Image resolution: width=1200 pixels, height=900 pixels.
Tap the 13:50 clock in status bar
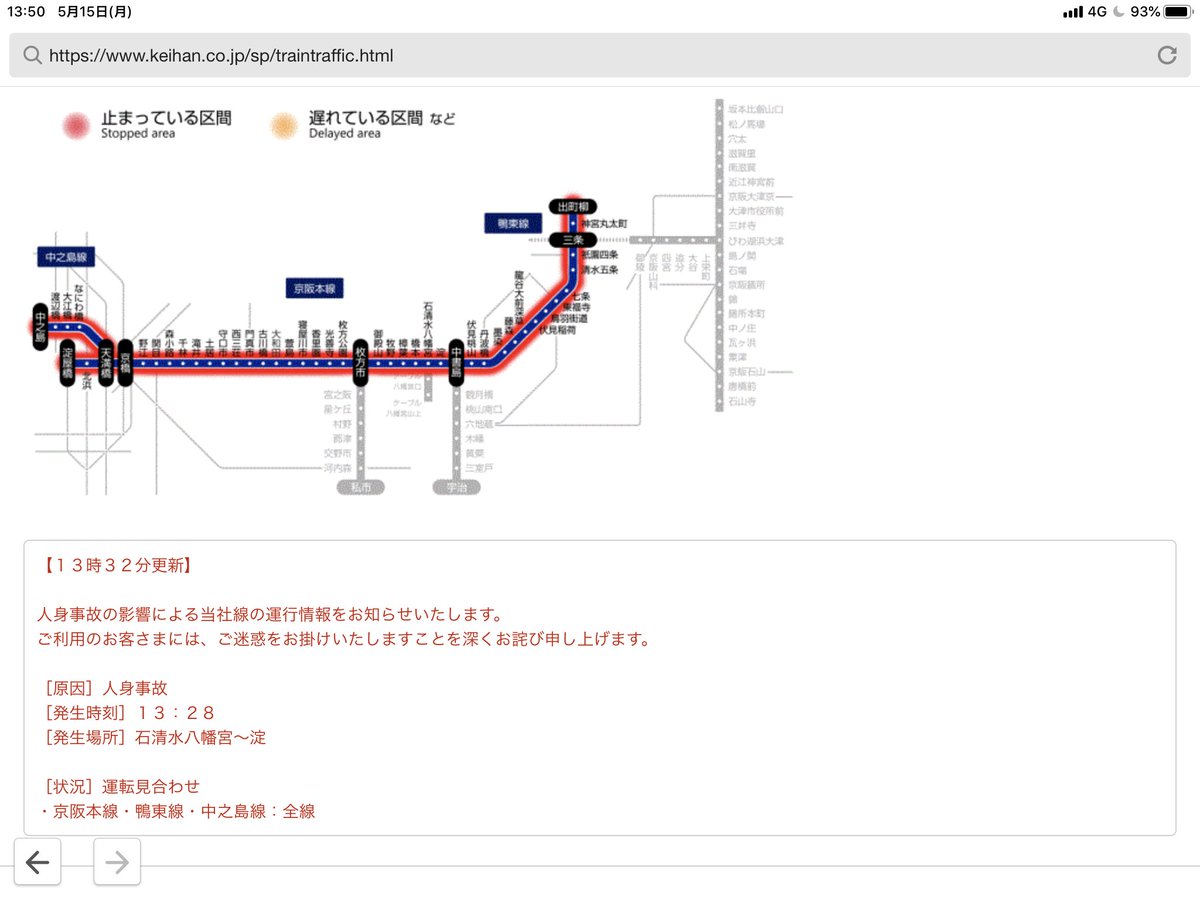[26, 12]
